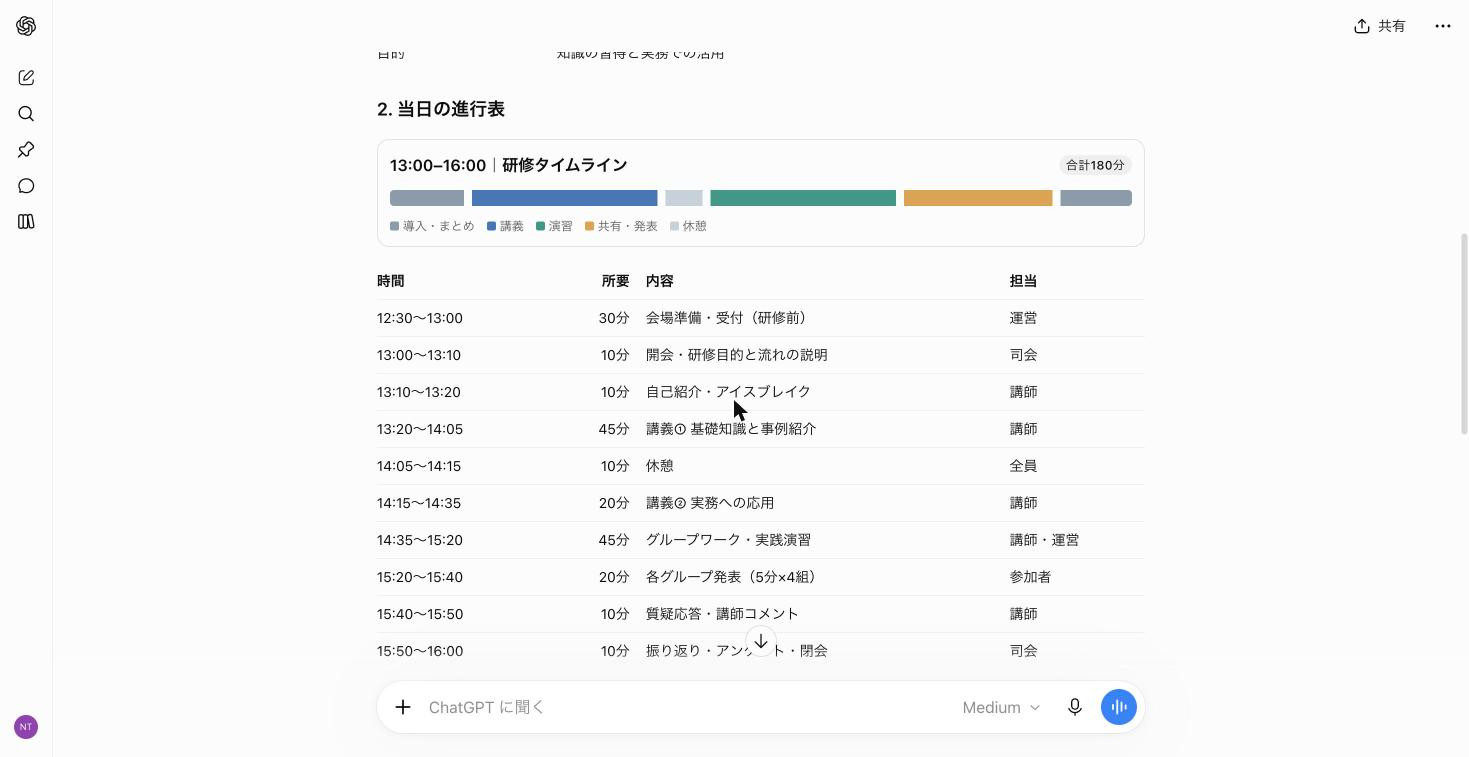Screen dimensions: 1469x757
Task: Click the gray 導入・まとめ legend swatch
Action: click(x=395, y=226)
